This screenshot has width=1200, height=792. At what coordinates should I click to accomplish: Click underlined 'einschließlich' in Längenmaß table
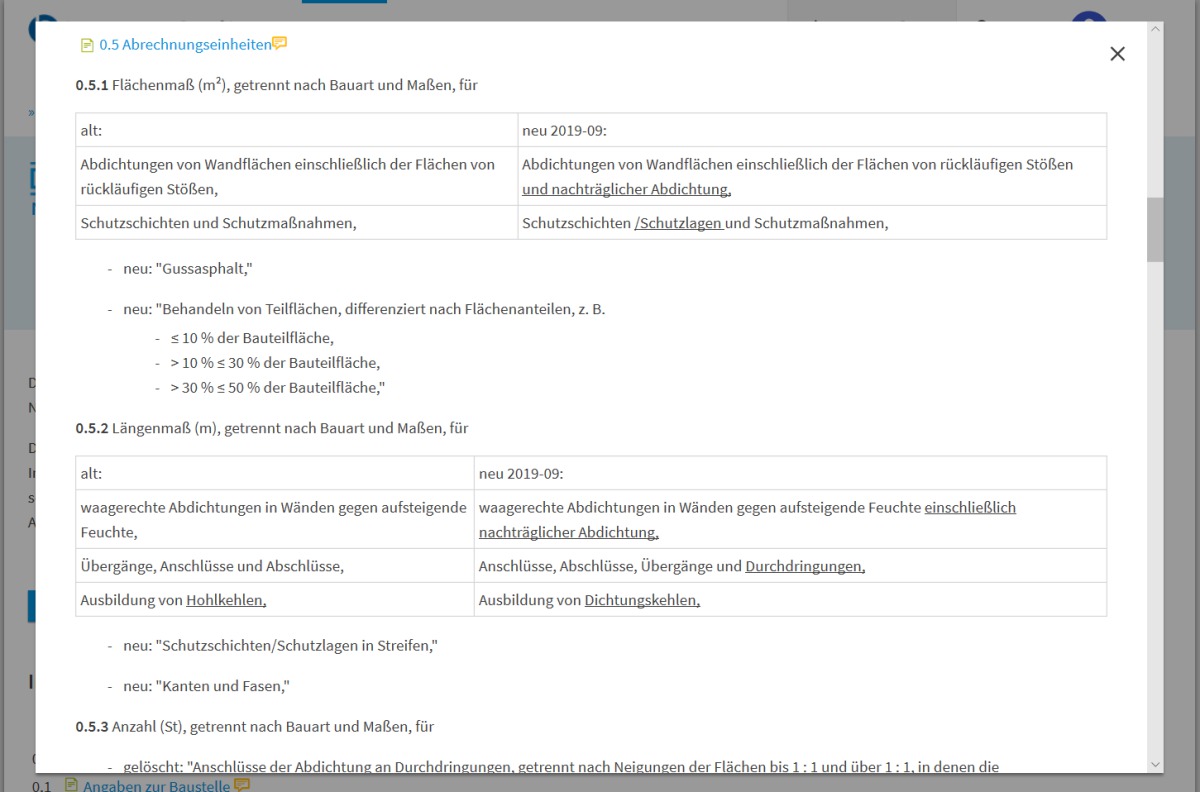[x=970, y=507]
